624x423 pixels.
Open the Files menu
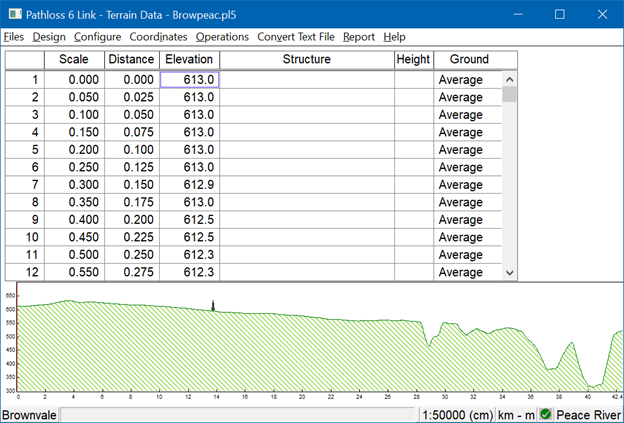pos(14,37)
